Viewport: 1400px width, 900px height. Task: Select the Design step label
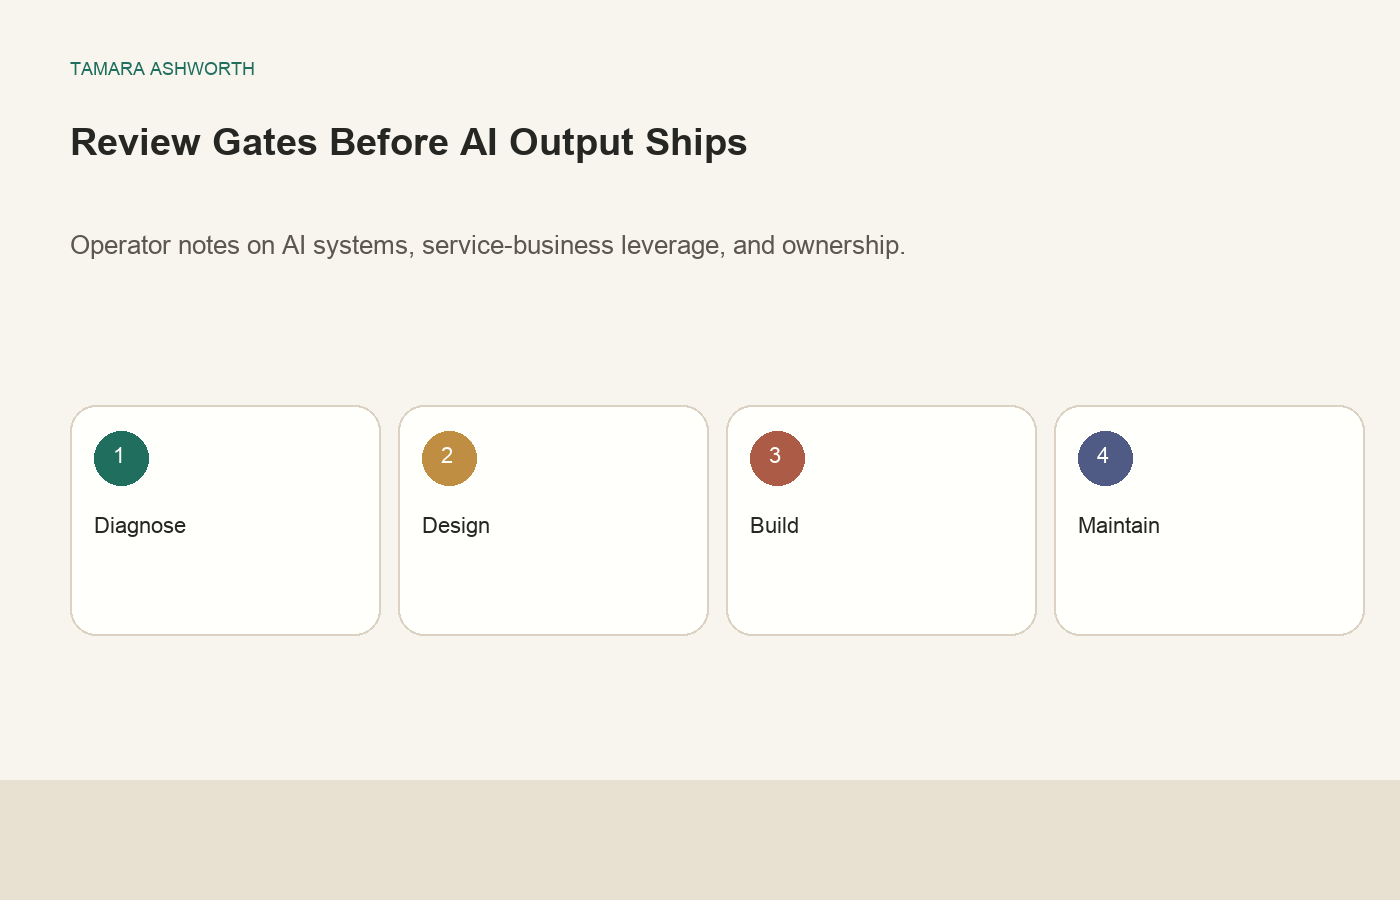tap(456, 526)
